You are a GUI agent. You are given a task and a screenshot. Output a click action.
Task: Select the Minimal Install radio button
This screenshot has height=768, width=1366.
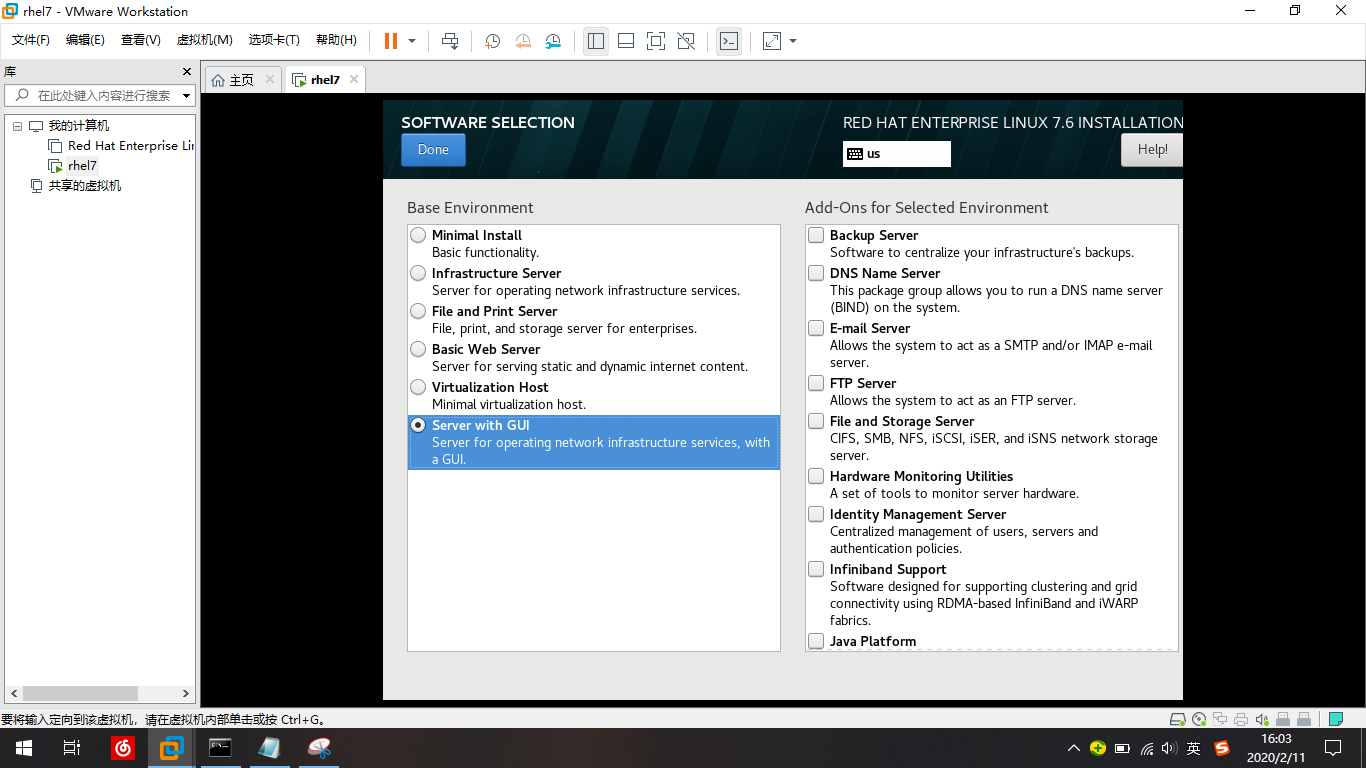(418, 235)
